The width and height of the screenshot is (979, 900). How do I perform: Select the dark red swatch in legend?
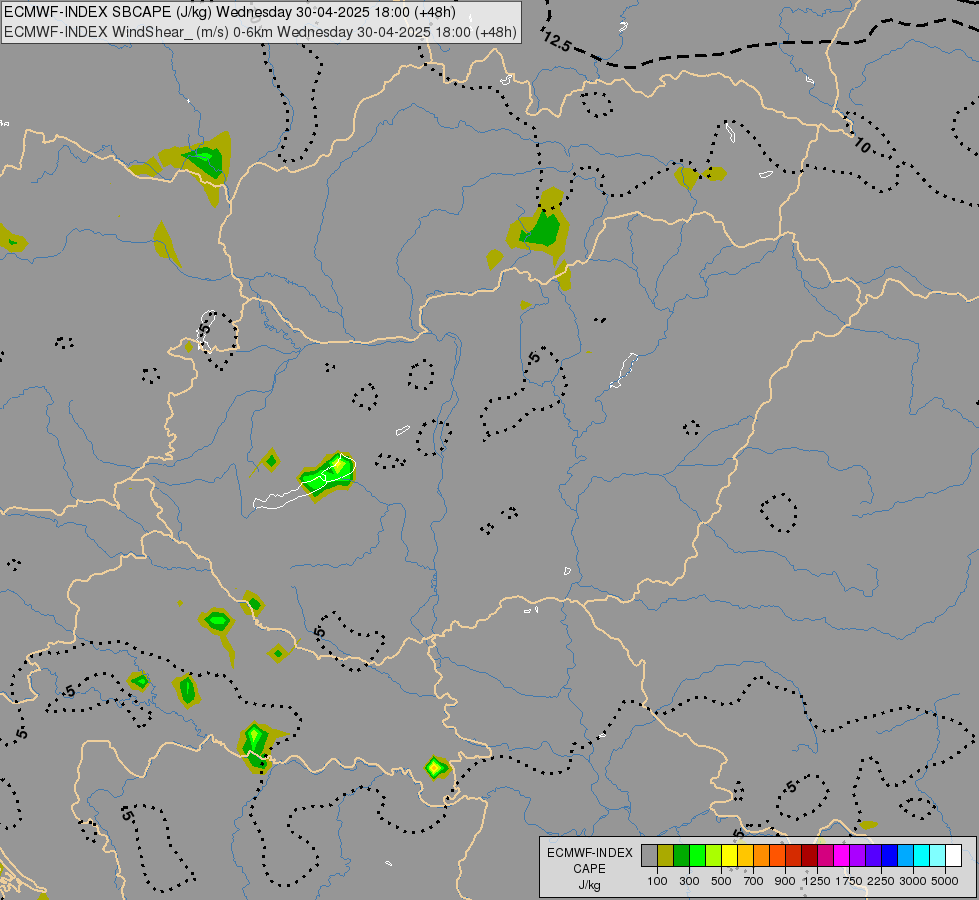click(x=809, y=855)
